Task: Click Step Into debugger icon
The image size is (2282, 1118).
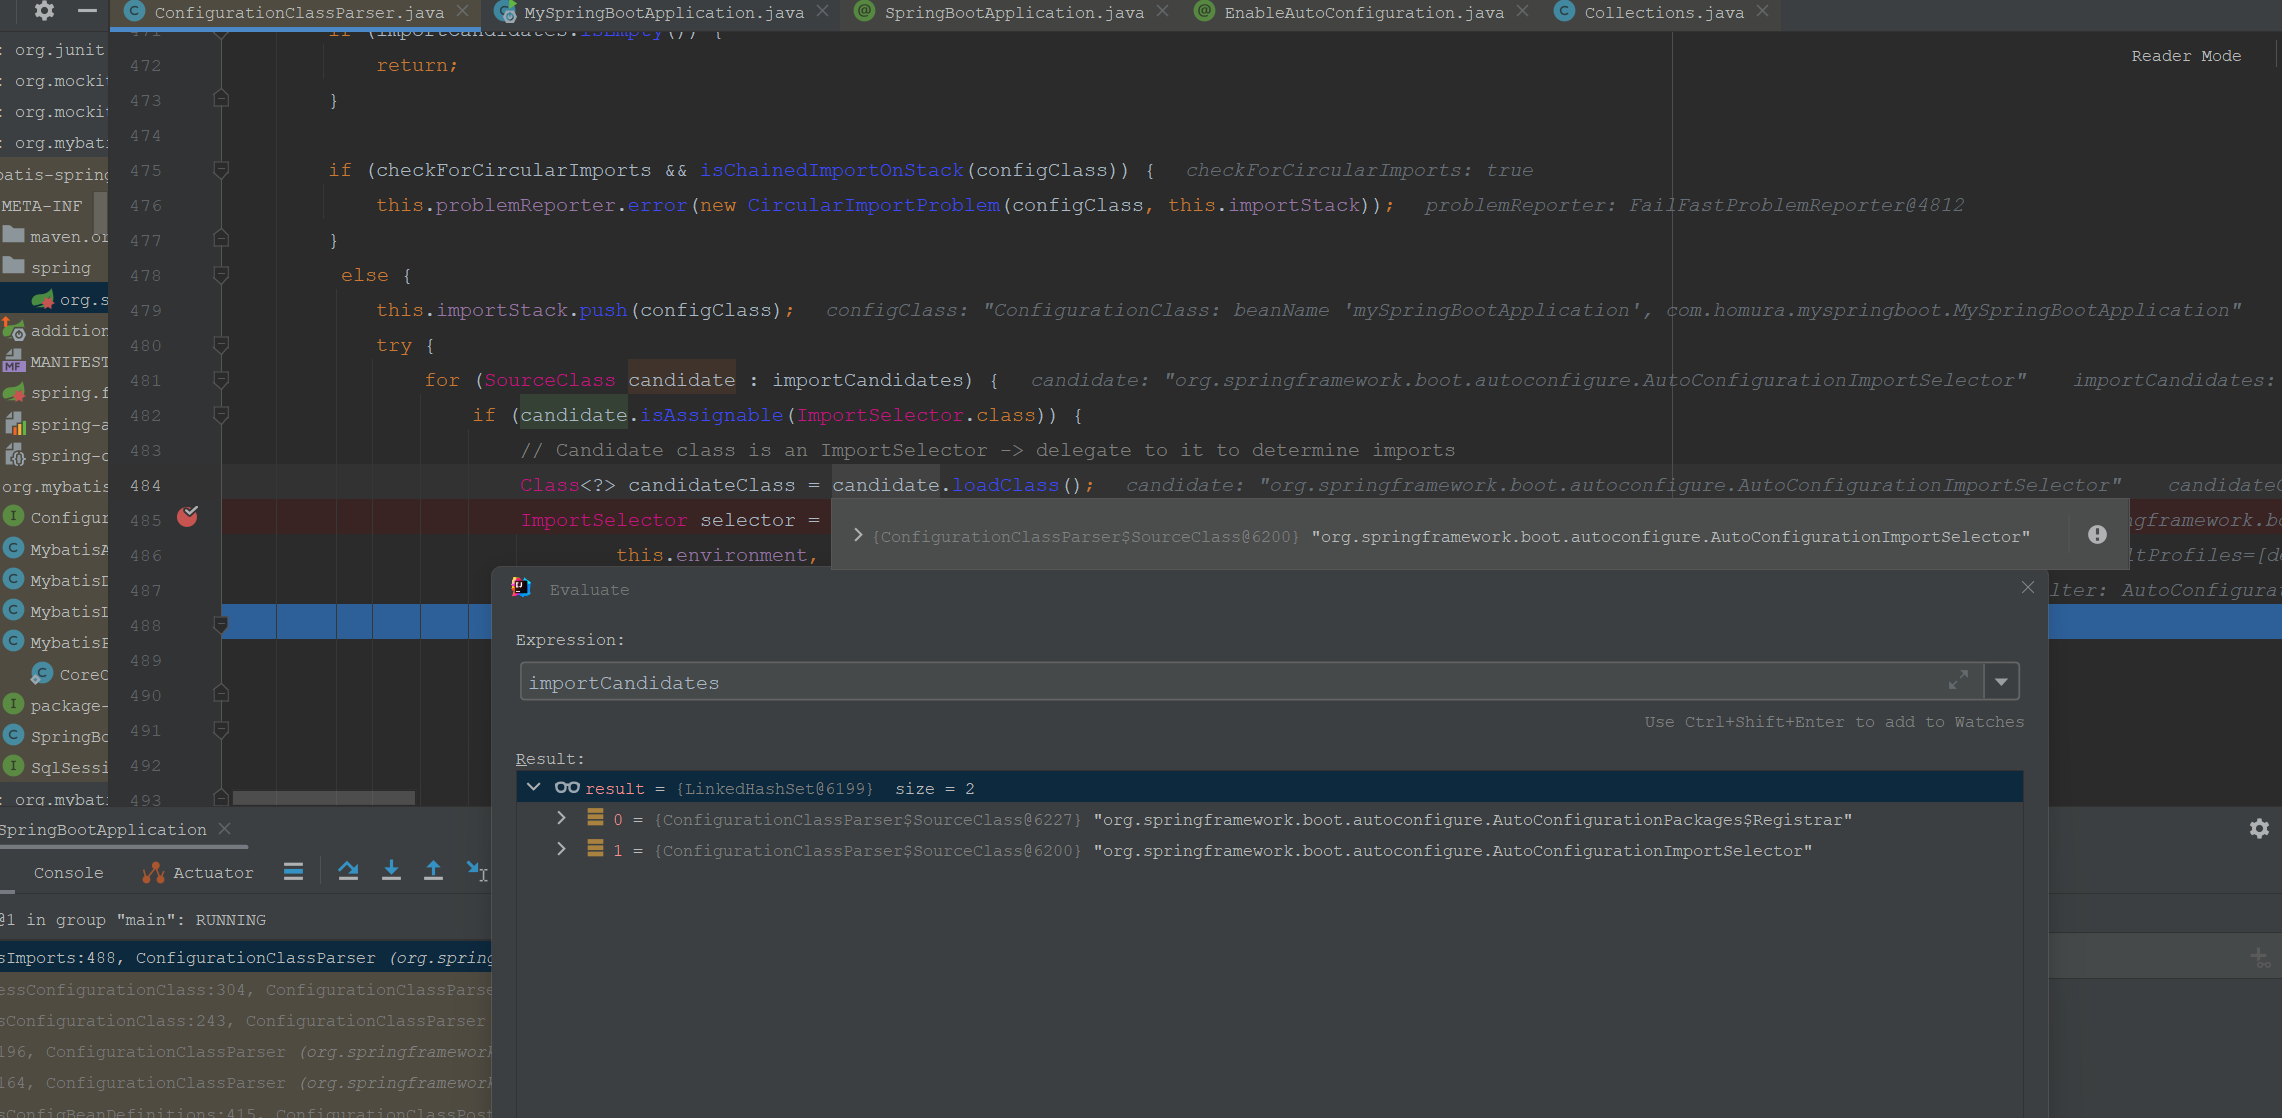Action: (x=391, y=871)
